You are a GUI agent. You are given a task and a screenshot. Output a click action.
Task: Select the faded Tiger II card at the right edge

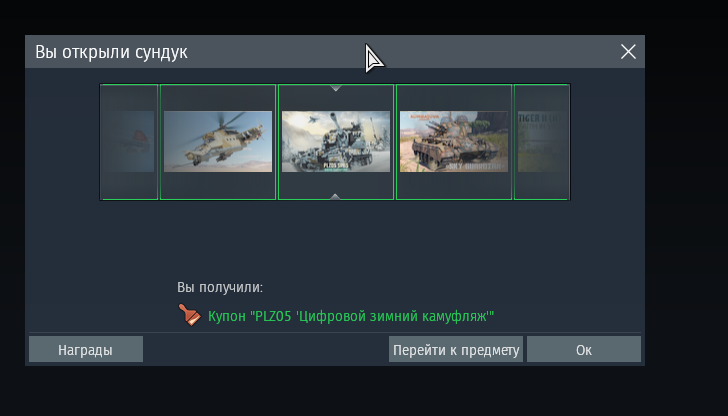pos(542,142)
